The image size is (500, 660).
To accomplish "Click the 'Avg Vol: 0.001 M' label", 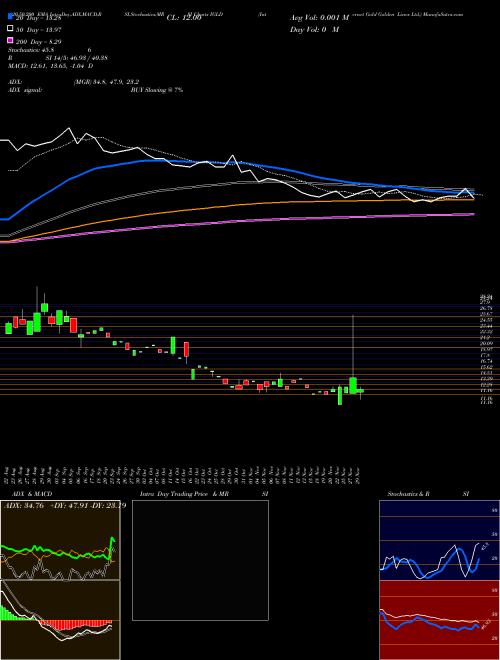I will click(319, 18).
